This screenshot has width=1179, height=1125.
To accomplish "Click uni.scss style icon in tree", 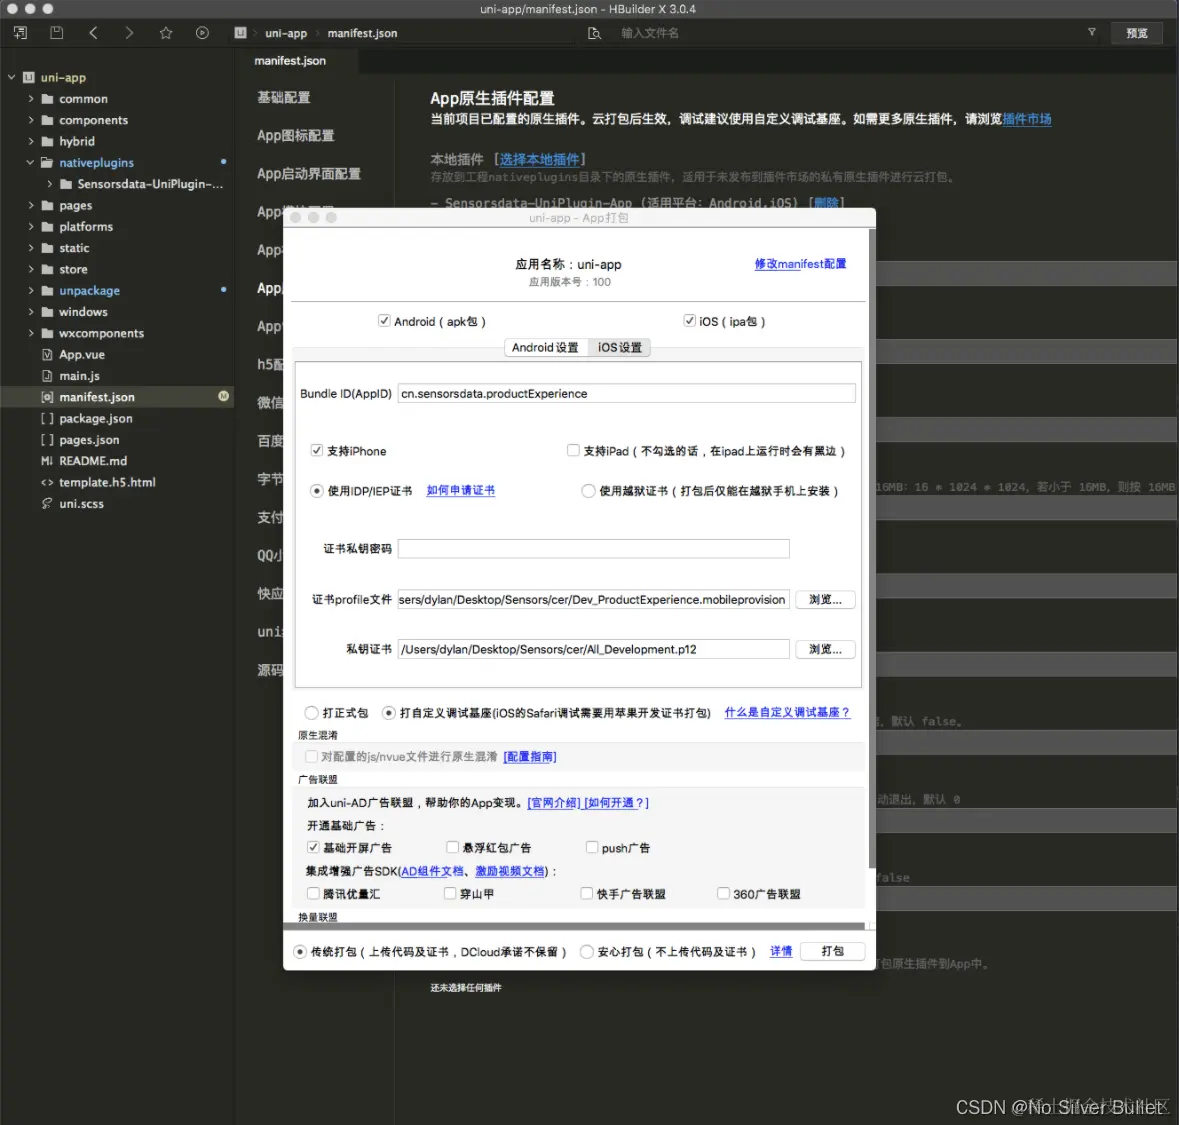I will click(47, 504).
